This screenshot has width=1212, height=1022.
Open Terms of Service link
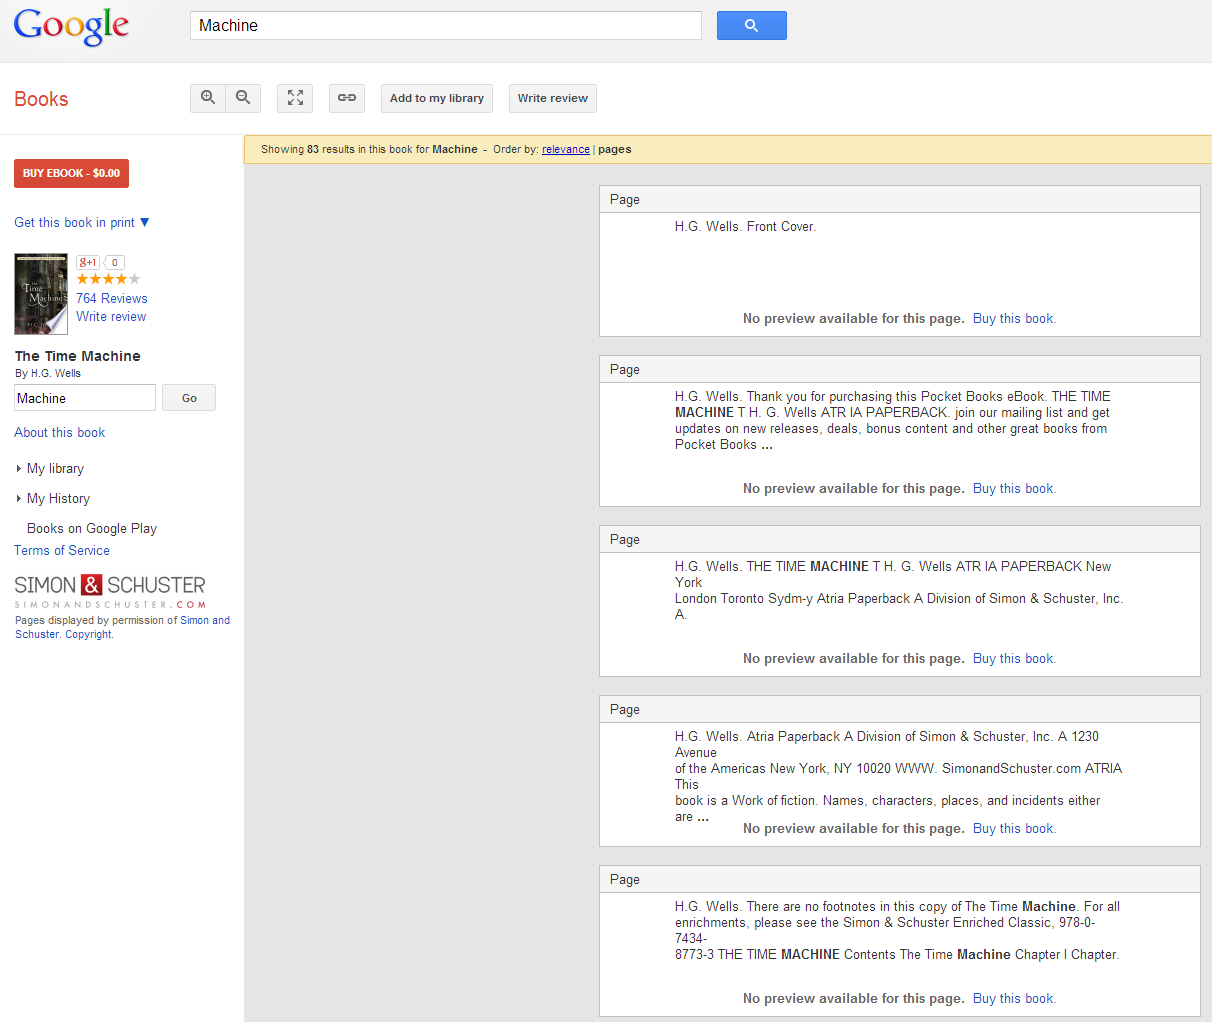tap(62, 550)
